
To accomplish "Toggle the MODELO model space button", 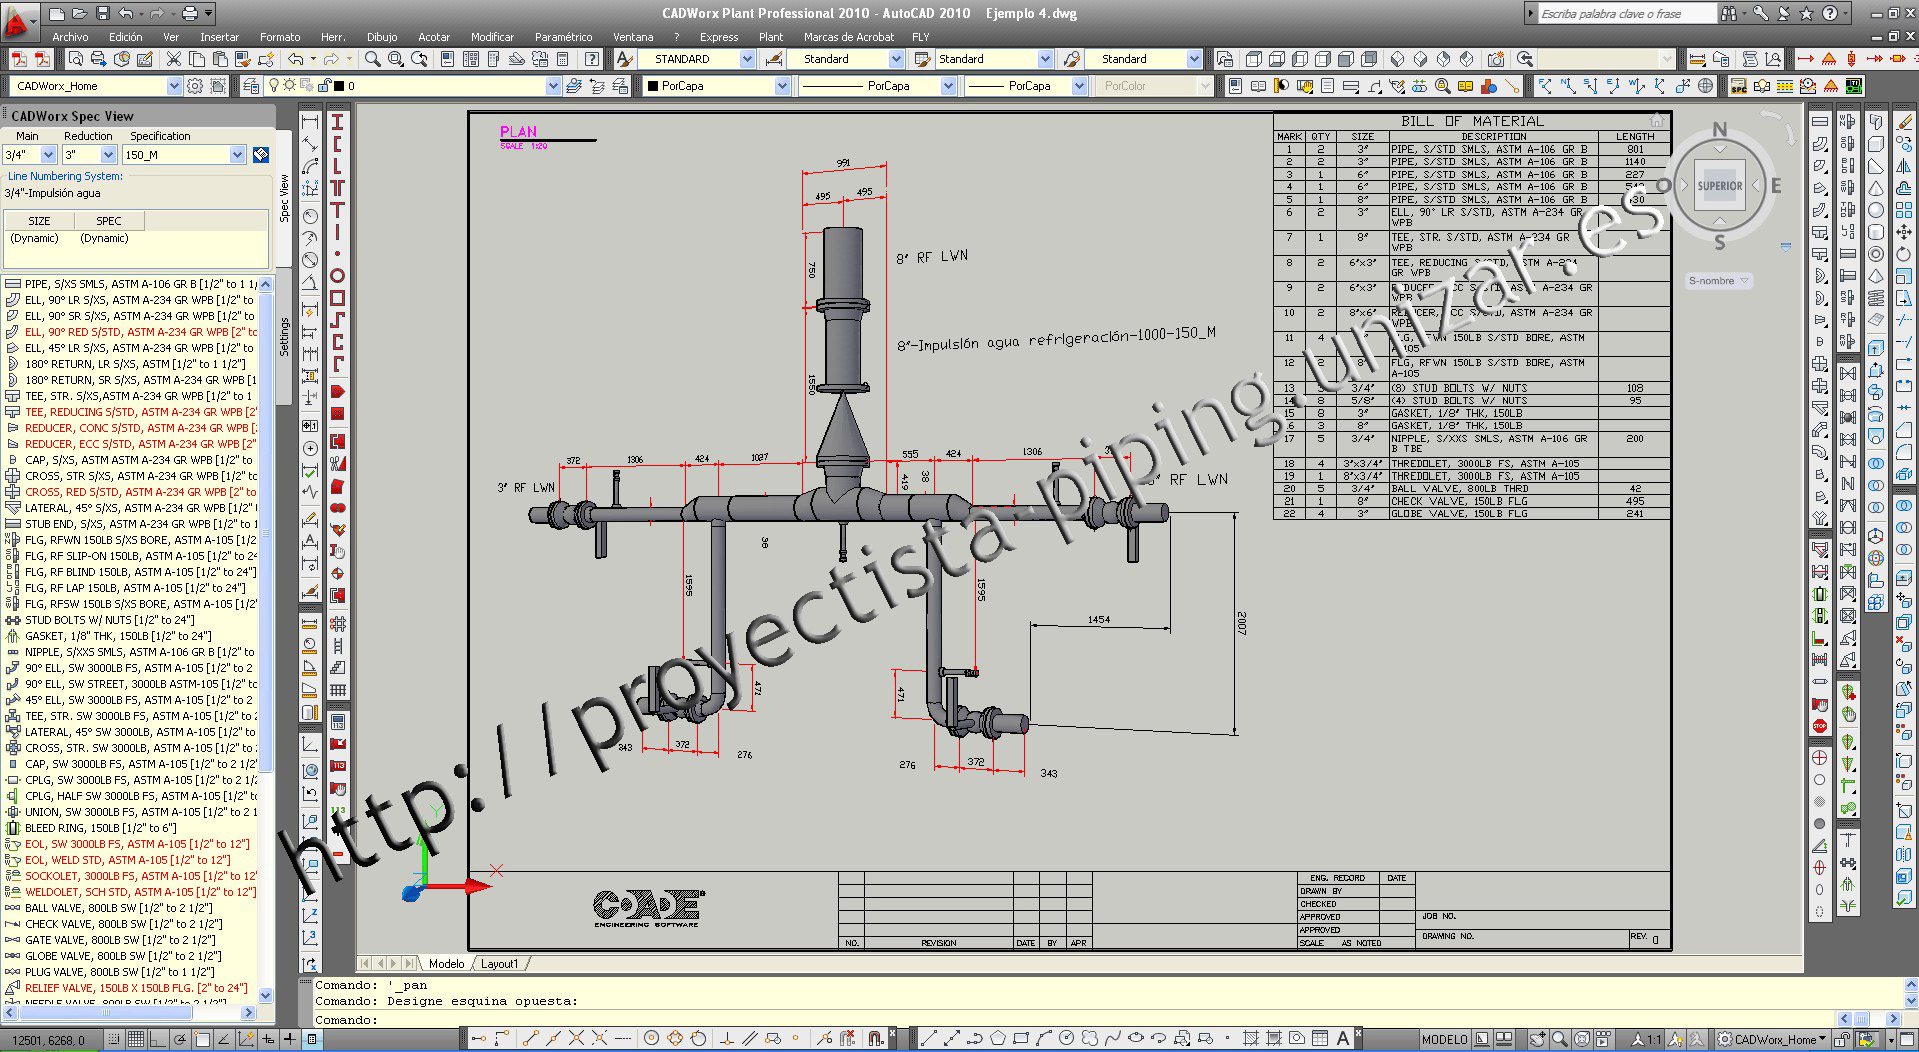I will coord(1444,1039).
